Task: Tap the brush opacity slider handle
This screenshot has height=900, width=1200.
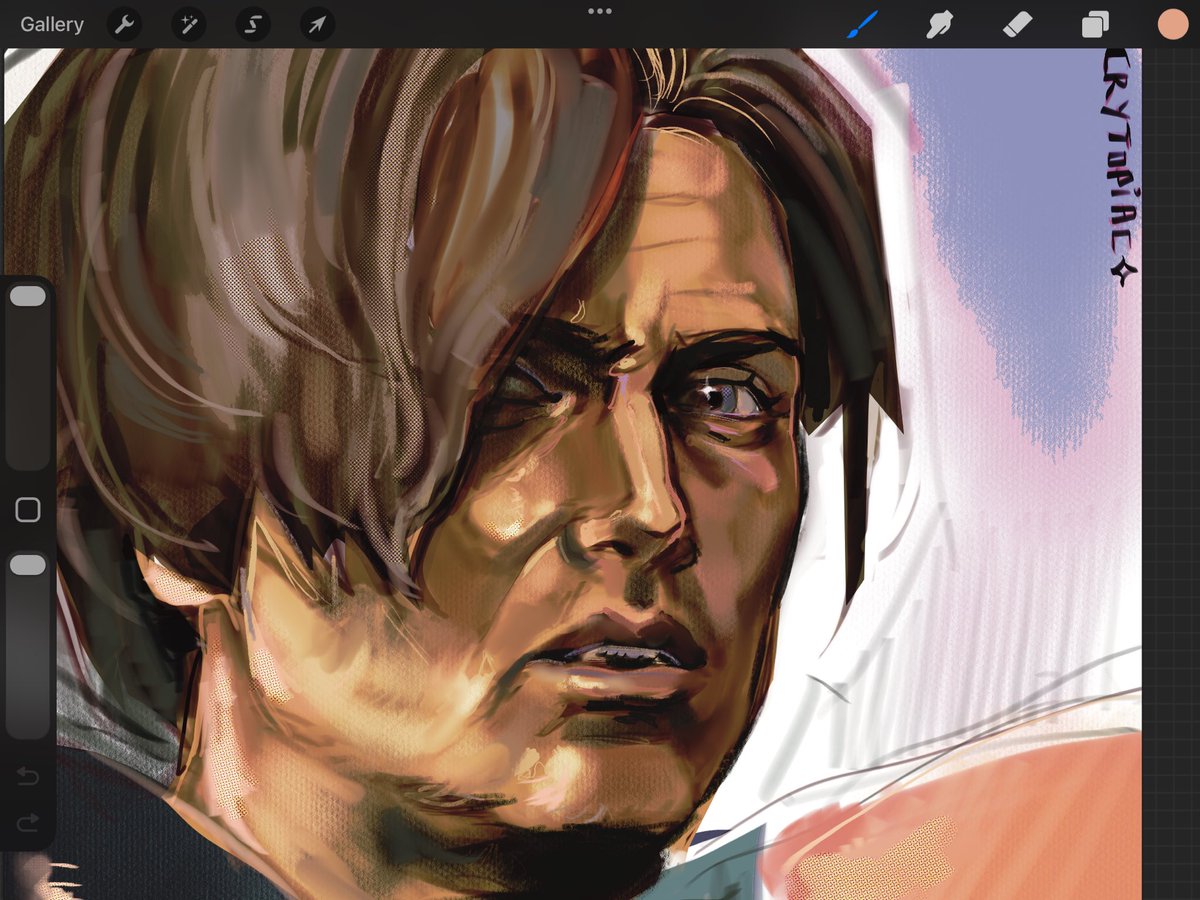Action: [28, 566]
